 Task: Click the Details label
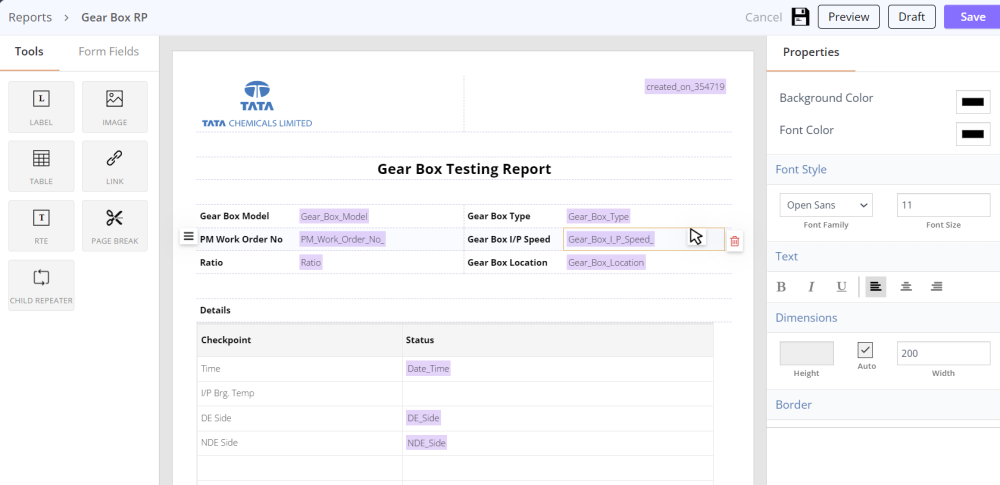[216, 310]
